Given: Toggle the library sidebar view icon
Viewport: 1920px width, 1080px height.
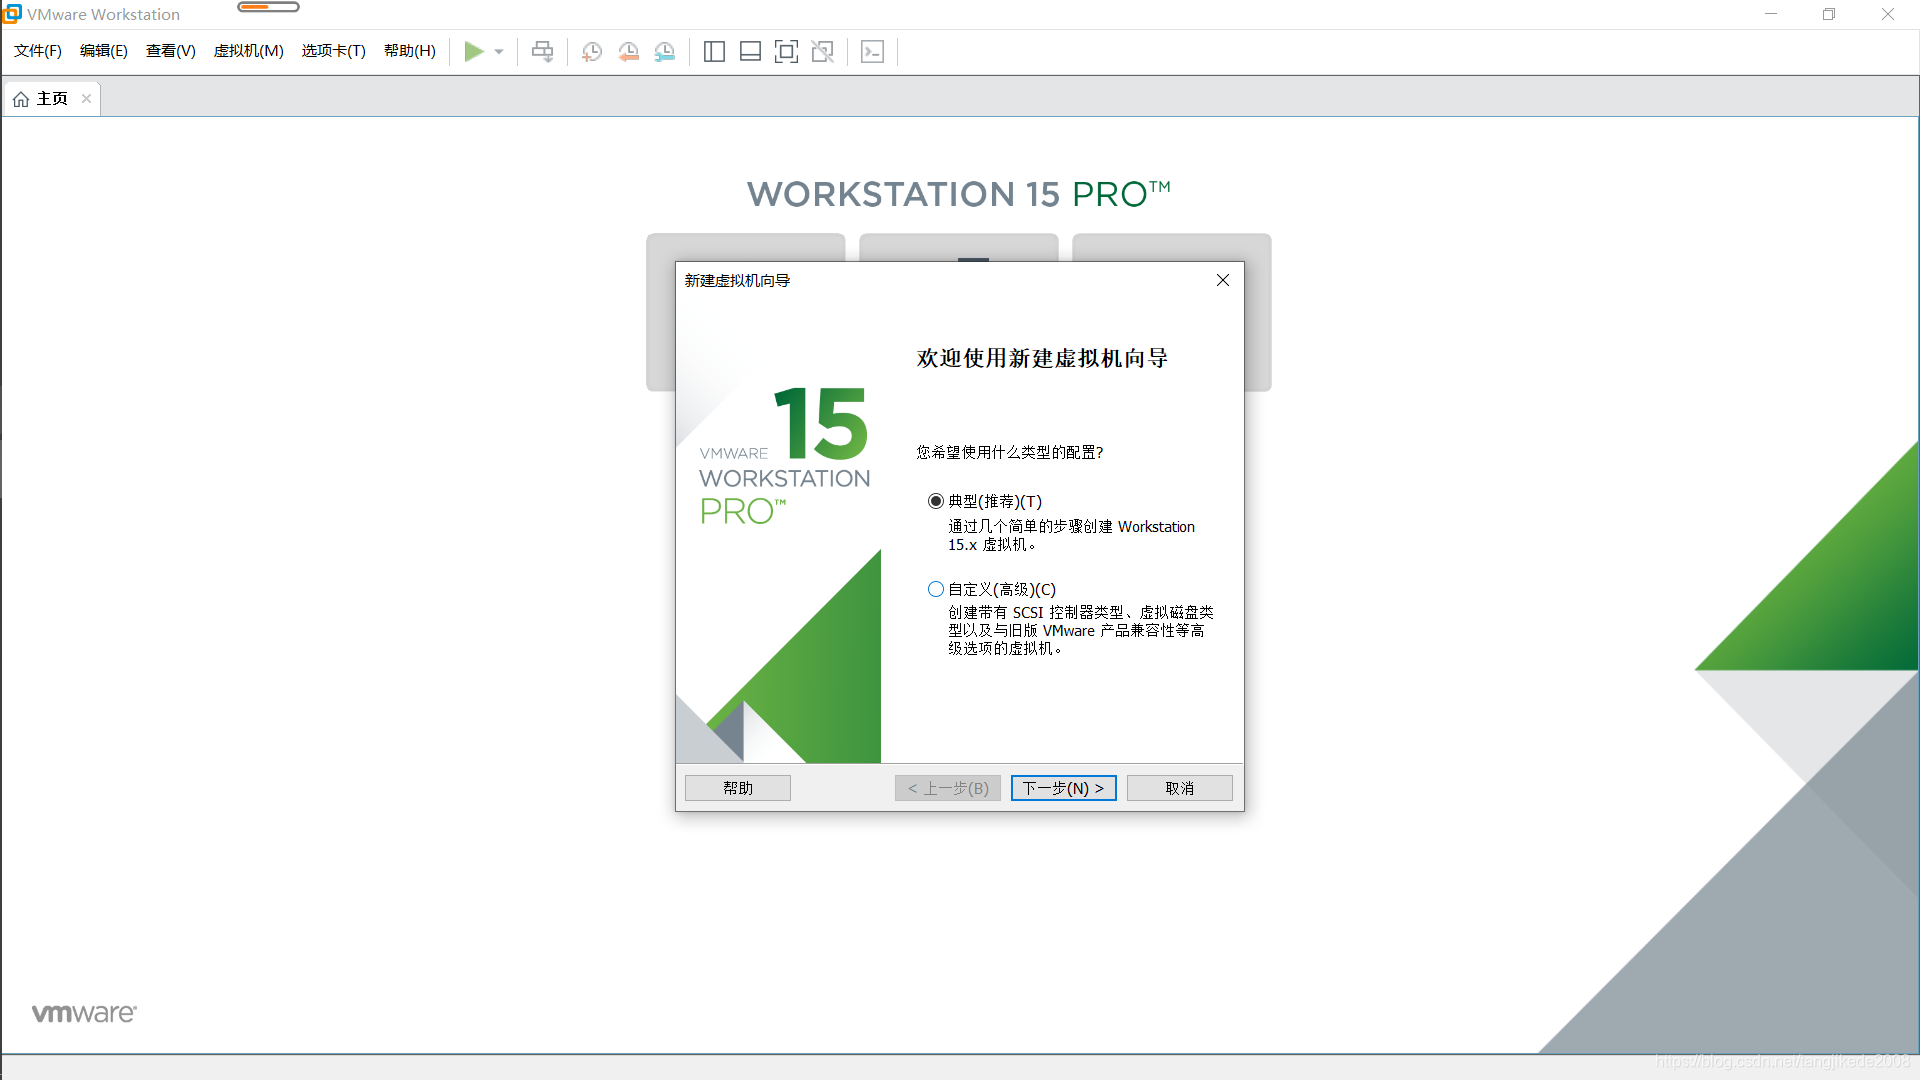Looking at the screenshot, I should (x=714, y=51).
